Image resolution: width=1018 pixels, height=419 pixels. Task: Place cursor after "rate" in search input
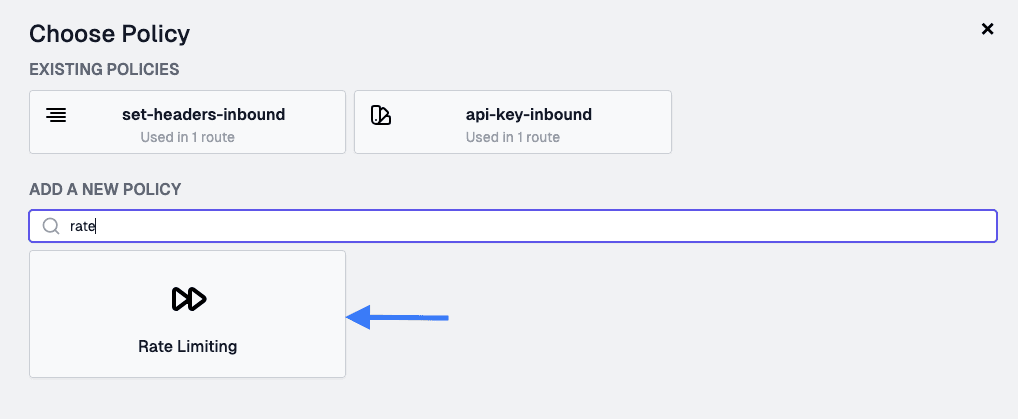pos(96,226)
